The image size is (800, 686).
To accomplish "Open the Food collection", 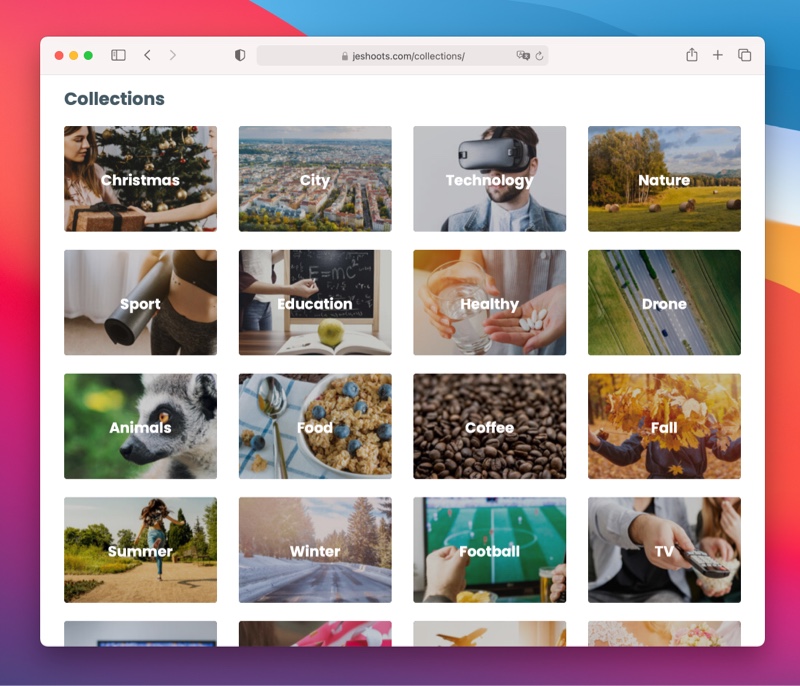I will pyautogui.click(x=315, y=426).
